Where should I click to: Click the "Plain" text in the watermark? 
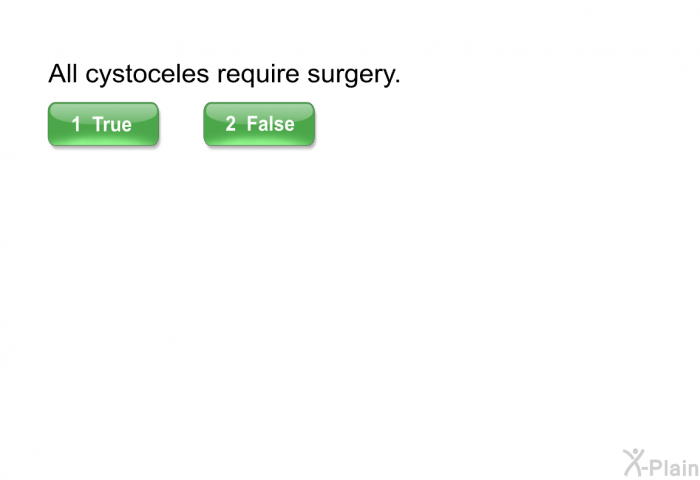(x=674, y=467)
